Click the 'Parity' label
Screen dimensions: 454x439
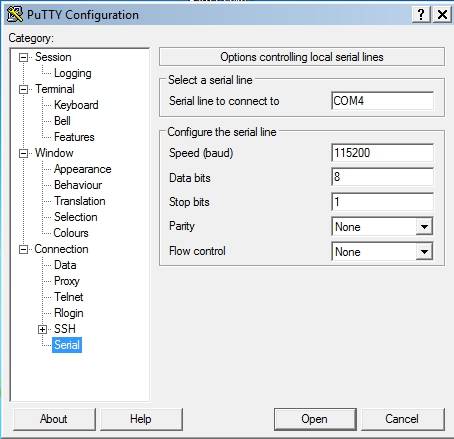[182, 226]
